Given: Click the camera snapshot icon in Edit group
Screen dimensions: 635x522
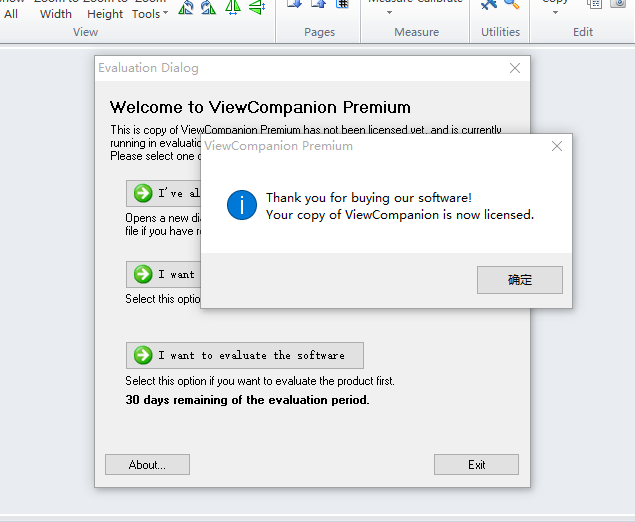Looking at the screenshot, I should pos(619,5).
